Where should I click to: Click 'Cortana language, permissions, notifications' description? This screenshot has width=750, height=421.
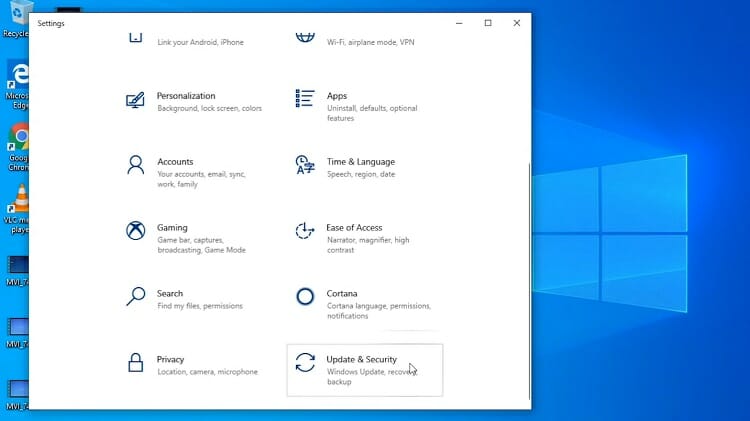point(379,310)
